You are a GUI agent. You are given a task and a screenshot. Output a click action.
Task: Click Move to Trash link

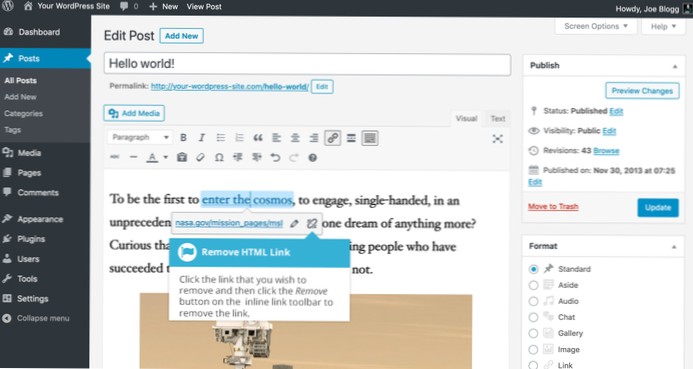click(x=553, y=206)
